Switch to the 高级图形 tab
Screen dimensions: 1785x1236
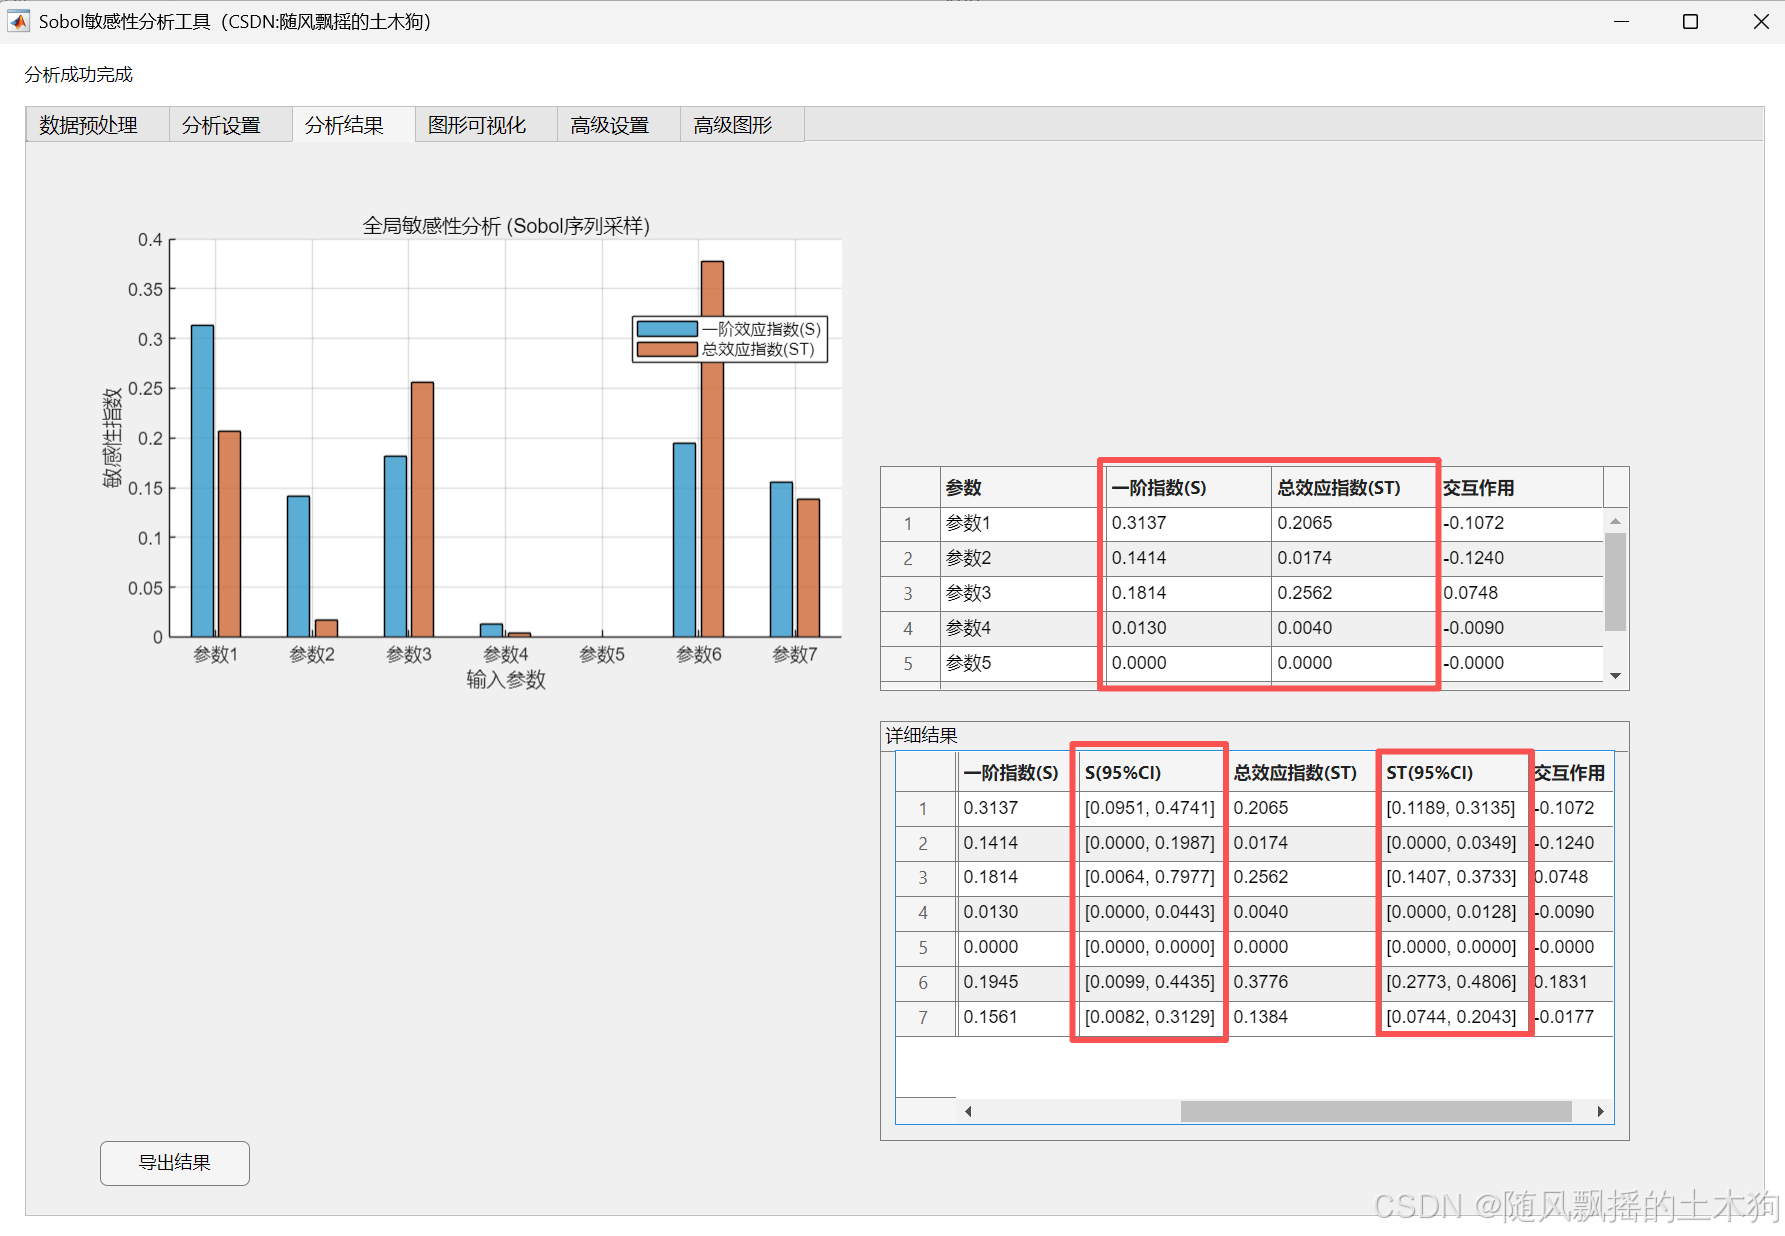coord(741,125)
